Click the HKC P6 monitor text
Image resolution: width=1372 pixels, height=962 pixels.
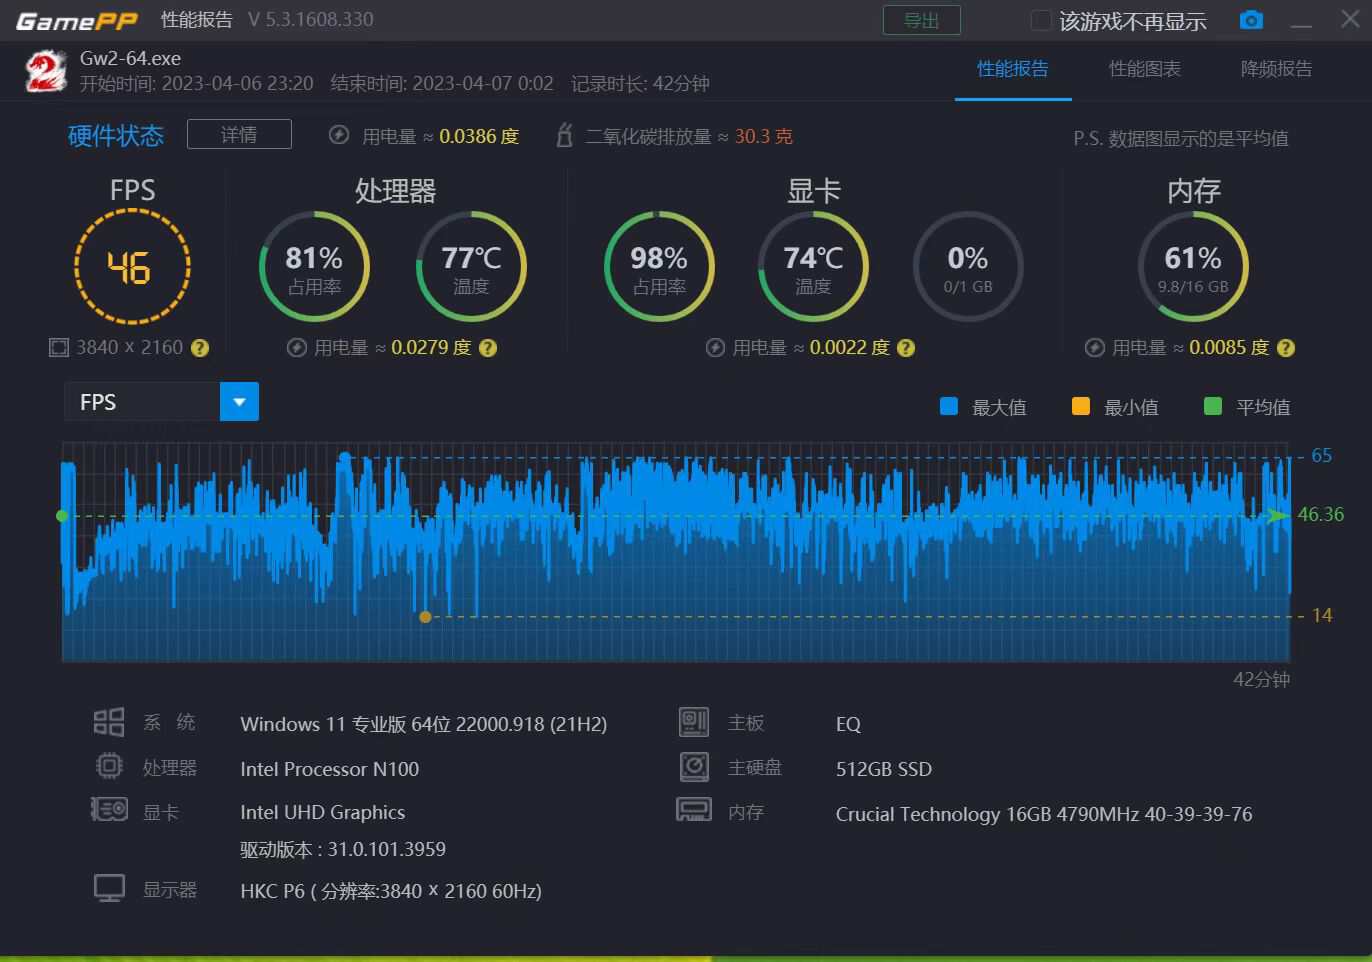(x=391, y=891)
